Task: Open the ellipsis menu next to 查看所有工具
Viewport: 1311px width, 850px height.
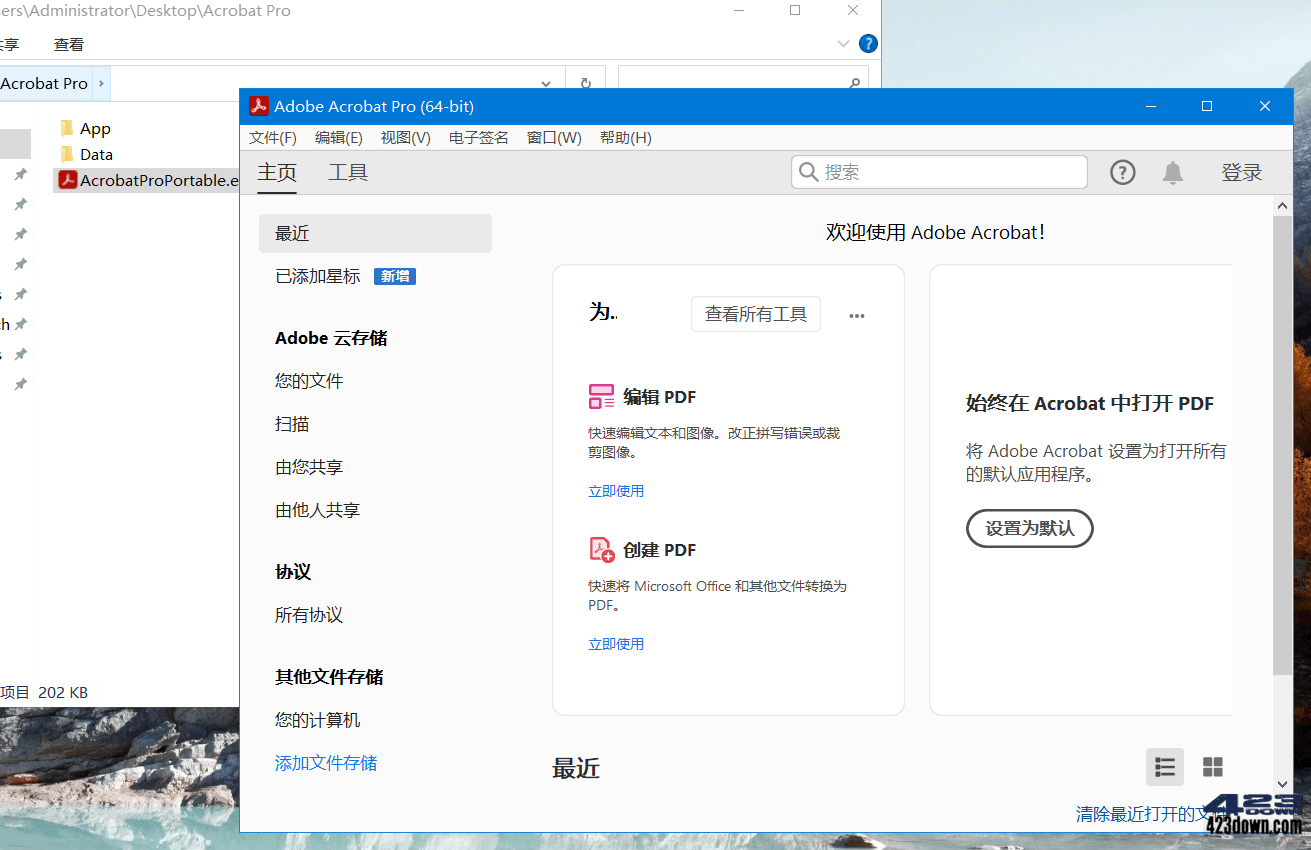Action: [856, 314]
